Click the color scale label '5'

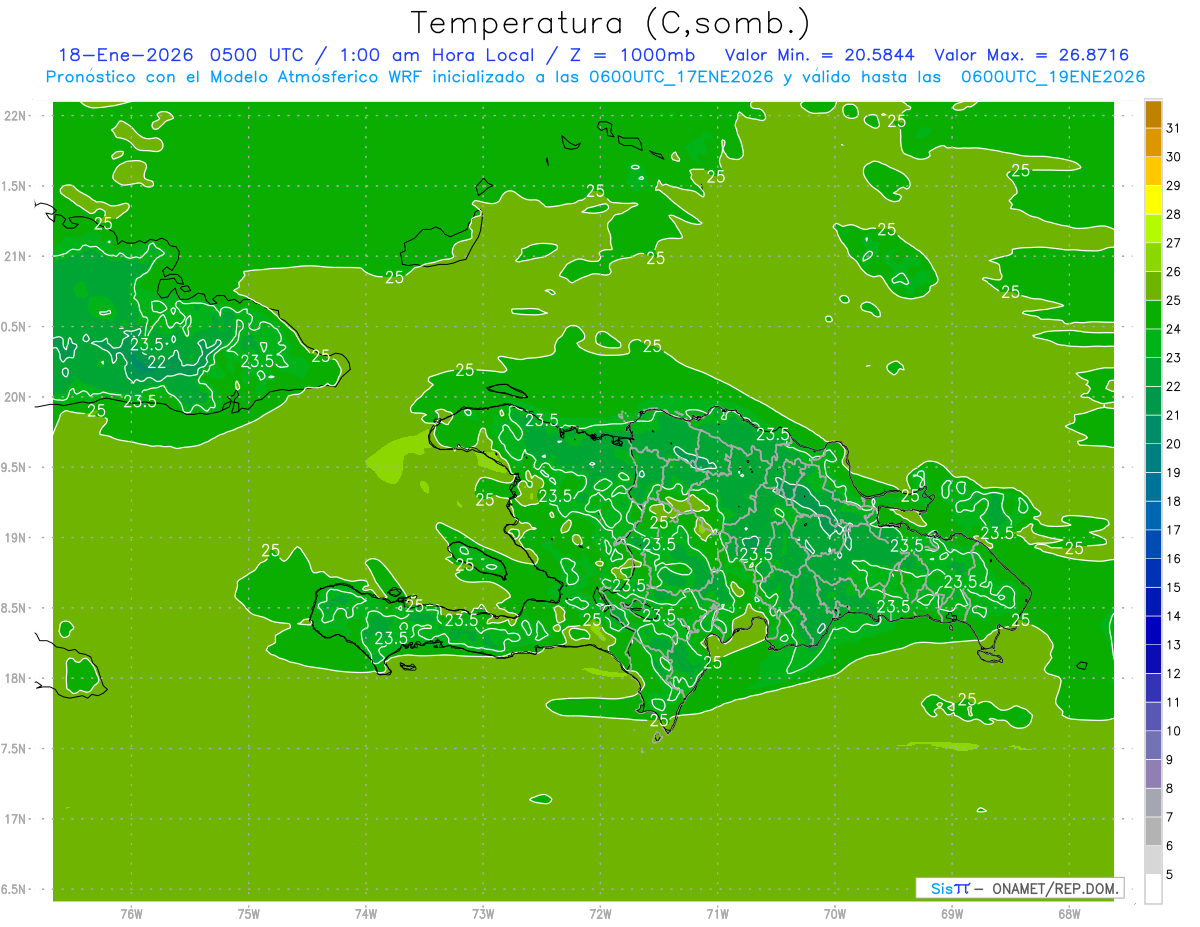[x=1170, y=875]
